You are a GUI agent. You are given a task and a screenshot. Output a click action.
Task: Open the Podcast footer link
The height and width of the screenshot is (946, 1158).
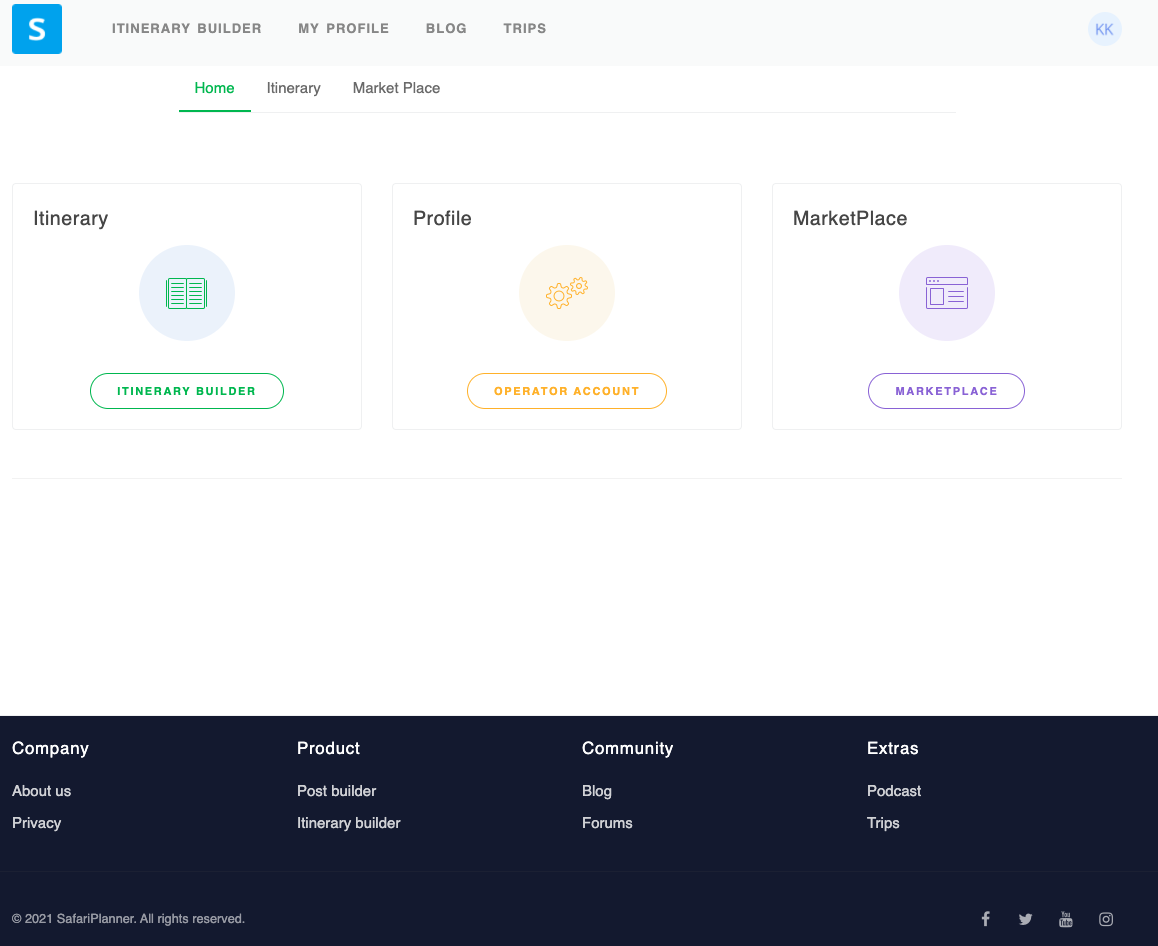894,791
